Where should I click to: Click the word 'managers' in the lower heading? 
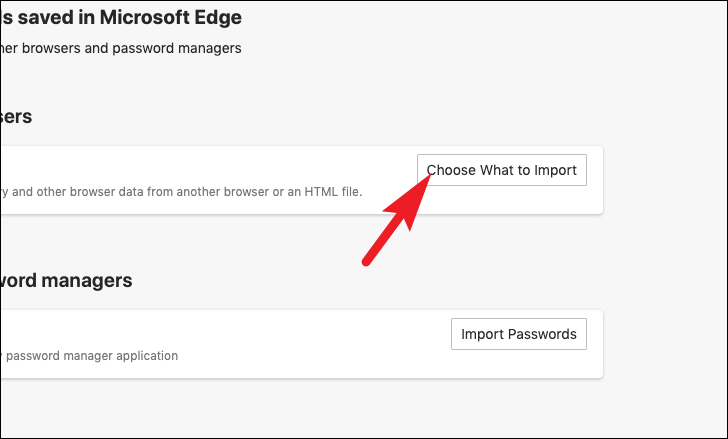tap(87, 281)
